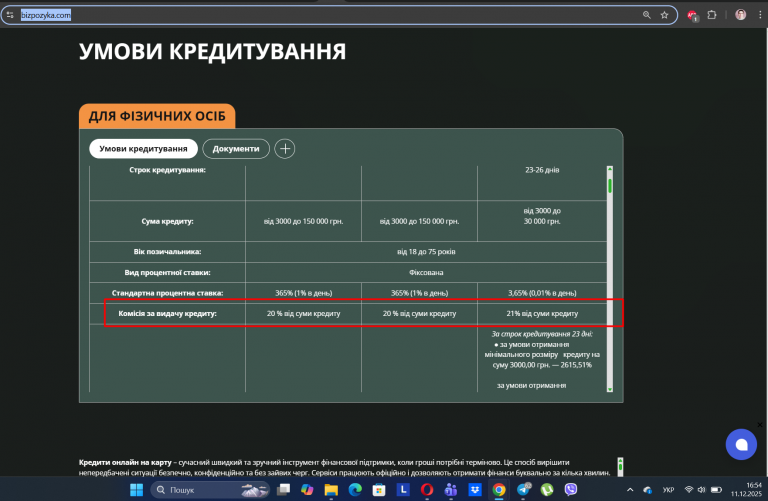The width and height of the screenshot is (768, 501).
Task: Click За строк кредитування 23 дні: text
Action: click(542, 334)
